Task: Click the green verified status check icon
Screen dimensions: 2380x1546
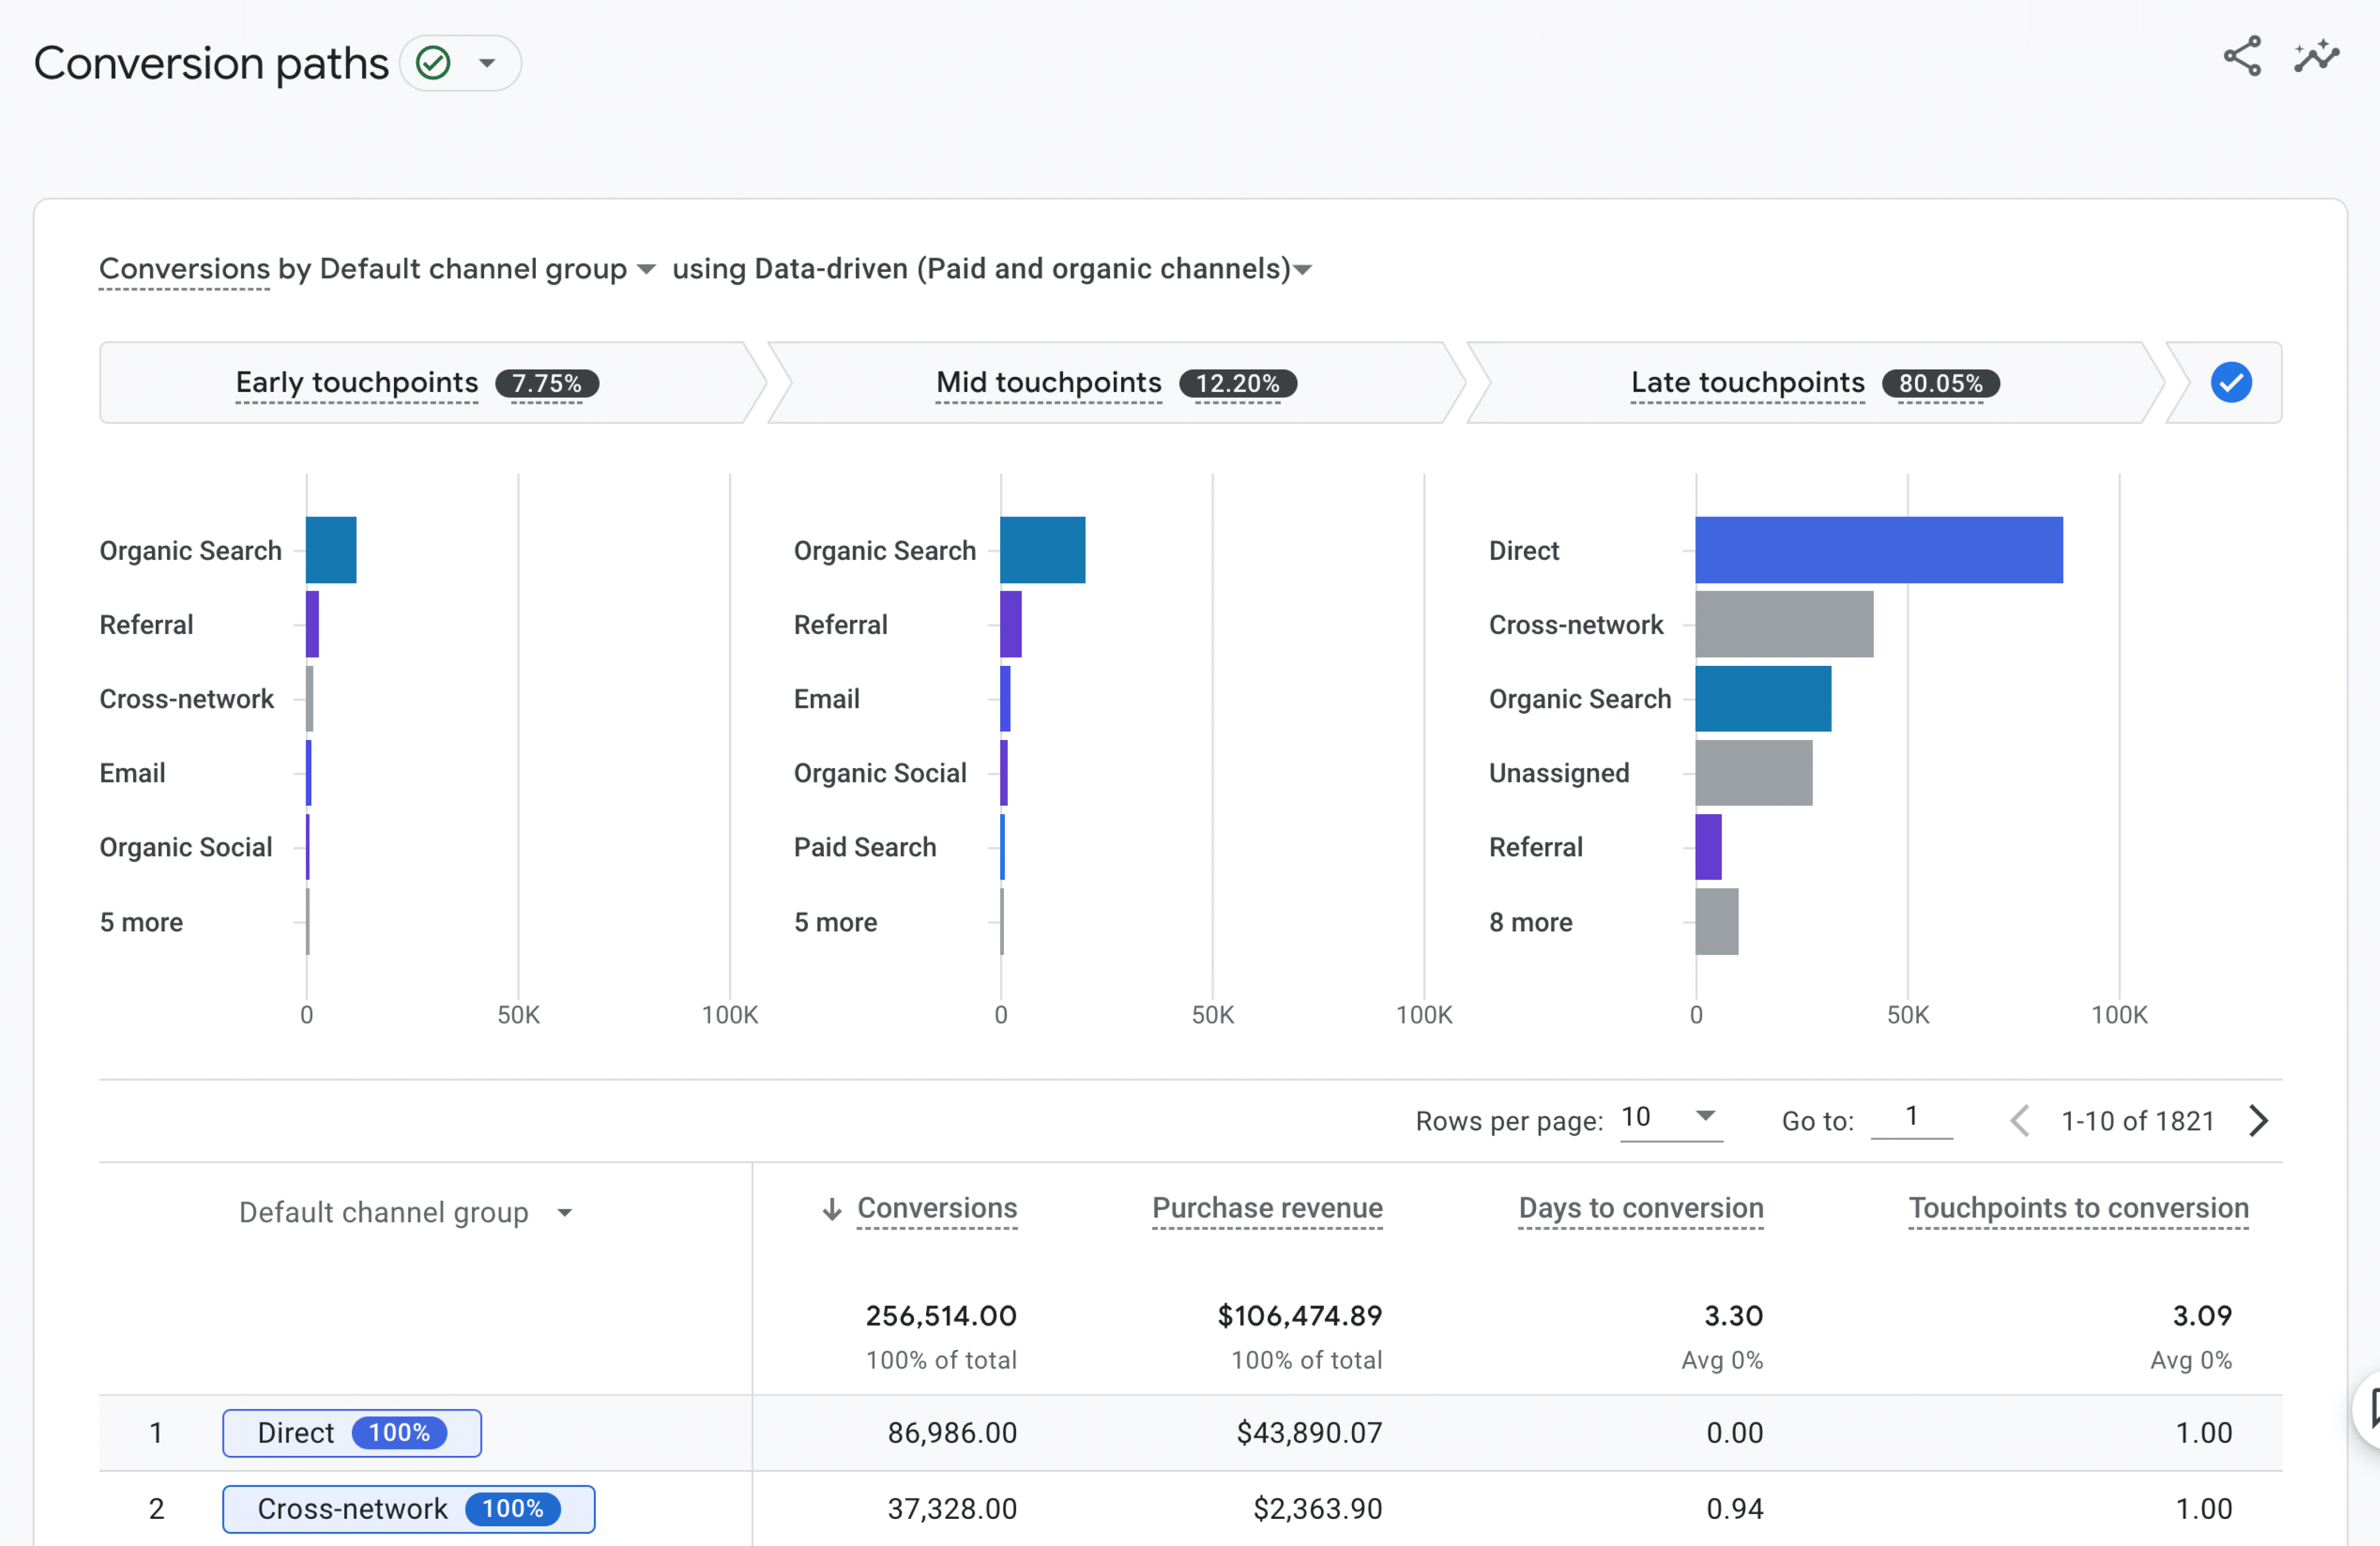Action: 433,63
